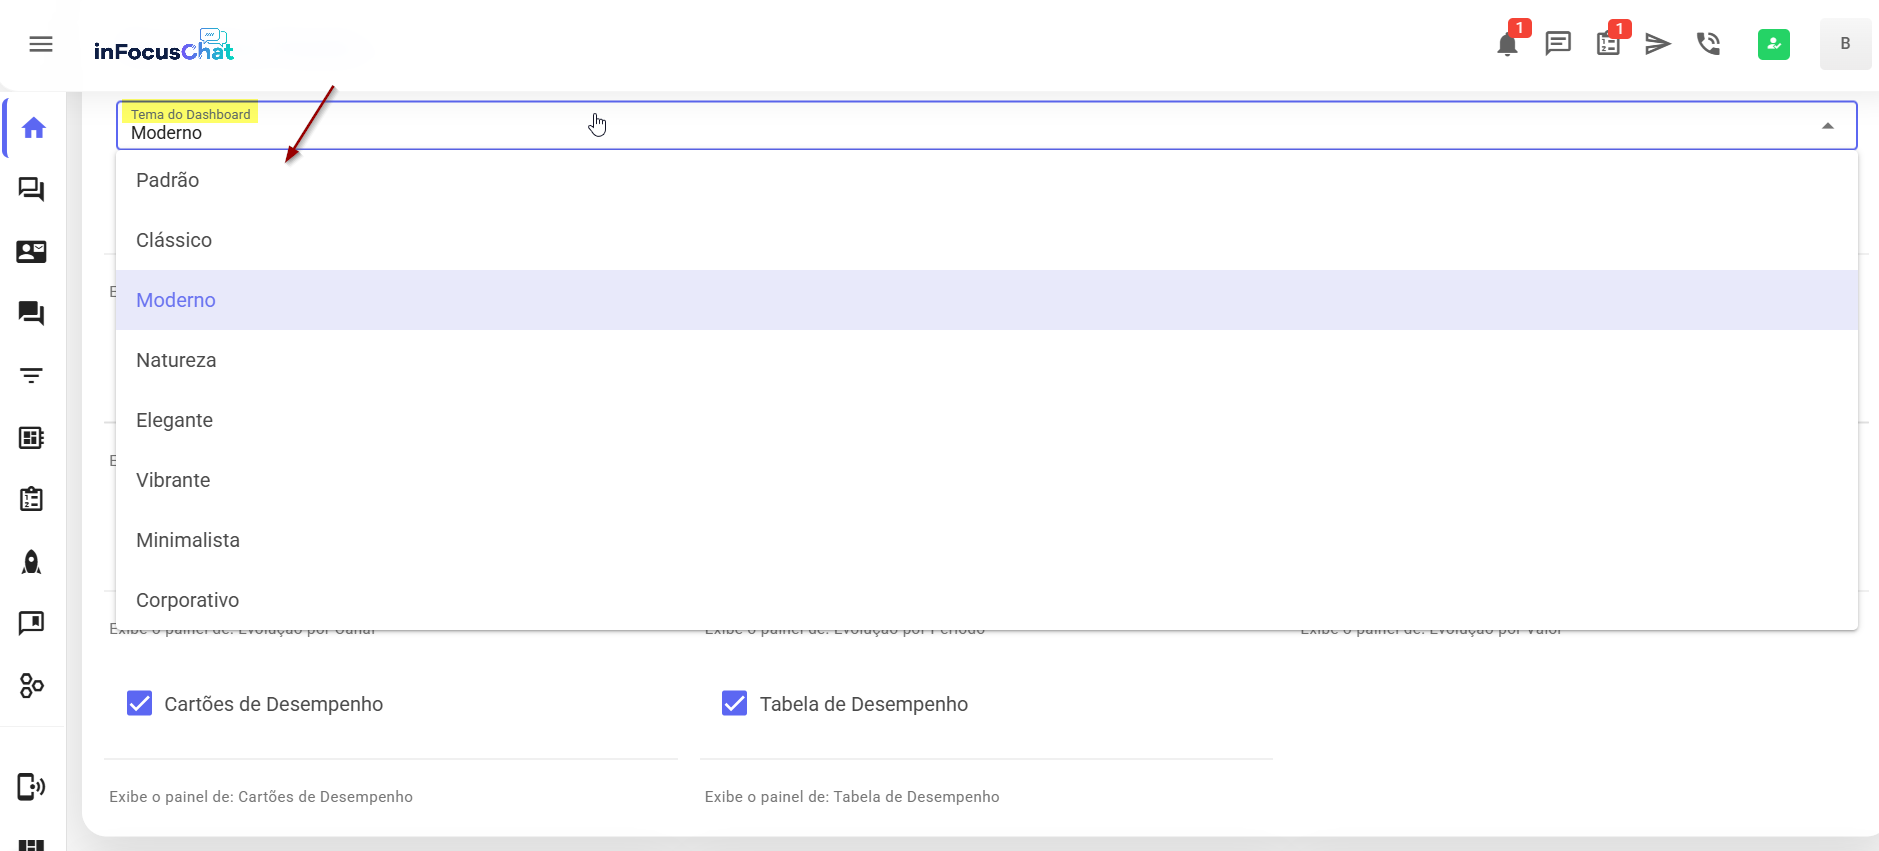The height and width of the screenshot is (851, 1879).
Task: Click the rocket icon in sidebar
Action: click(x=32, y=562)
